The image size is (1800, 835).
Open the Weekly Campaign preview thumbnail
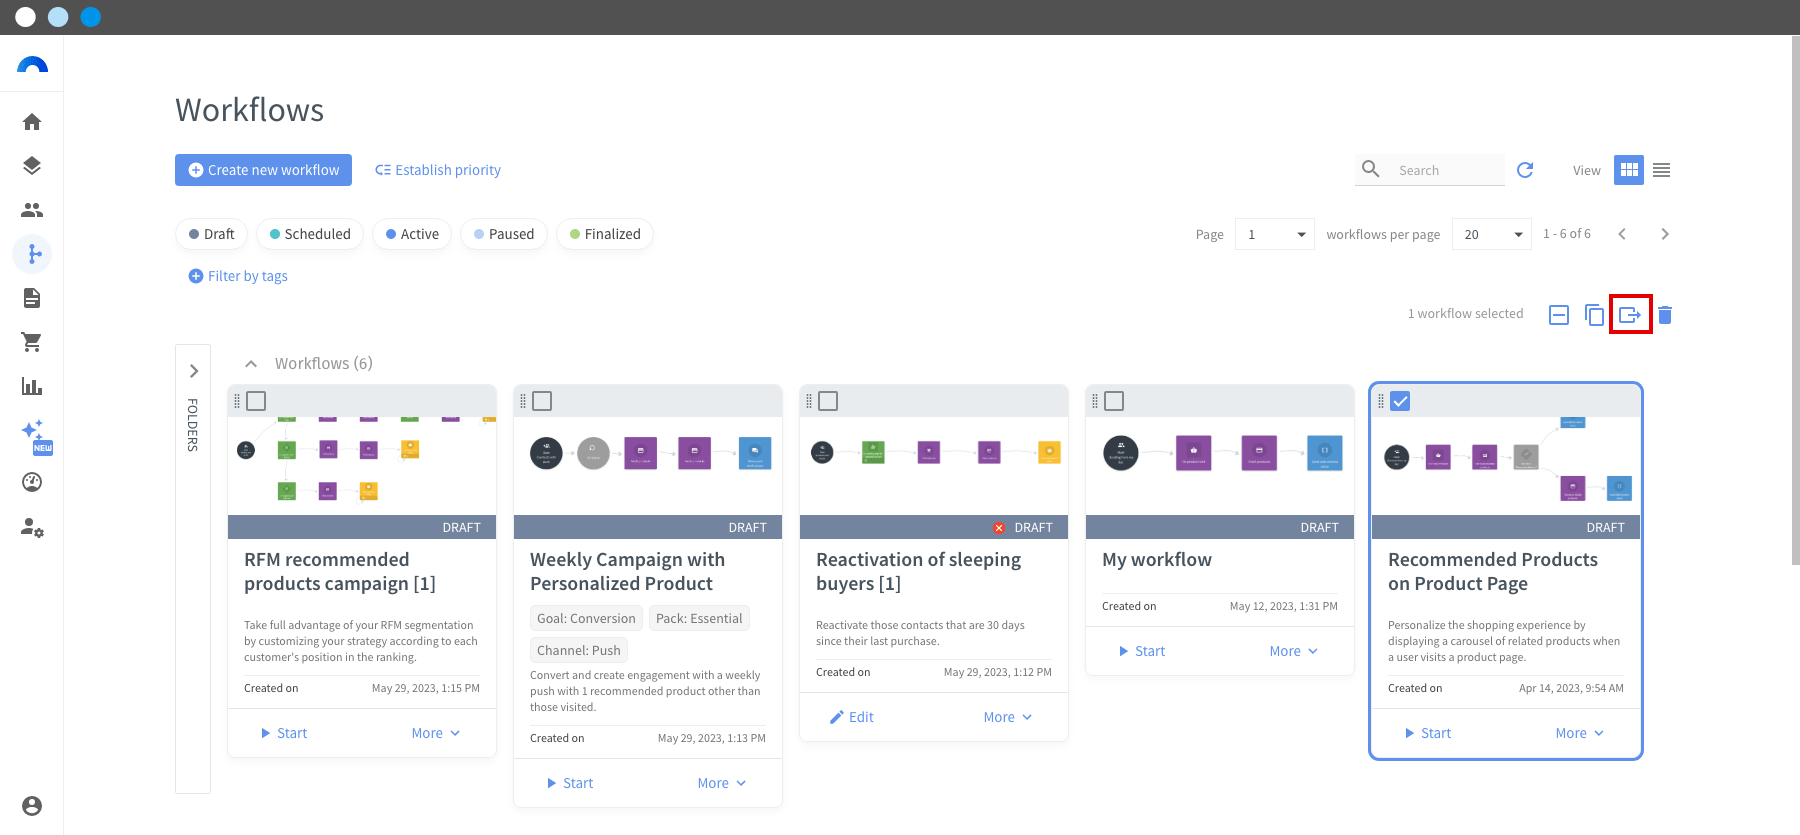point(648,466)
